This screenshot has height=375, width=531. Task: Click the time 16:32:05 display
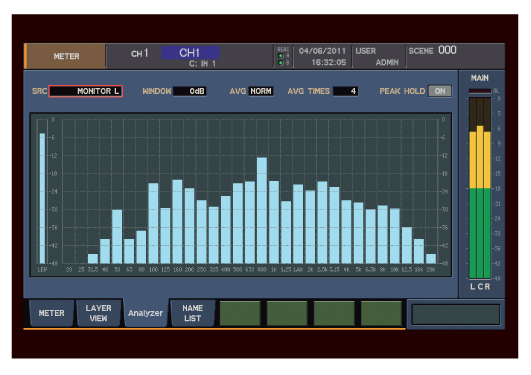pos(328,62)
